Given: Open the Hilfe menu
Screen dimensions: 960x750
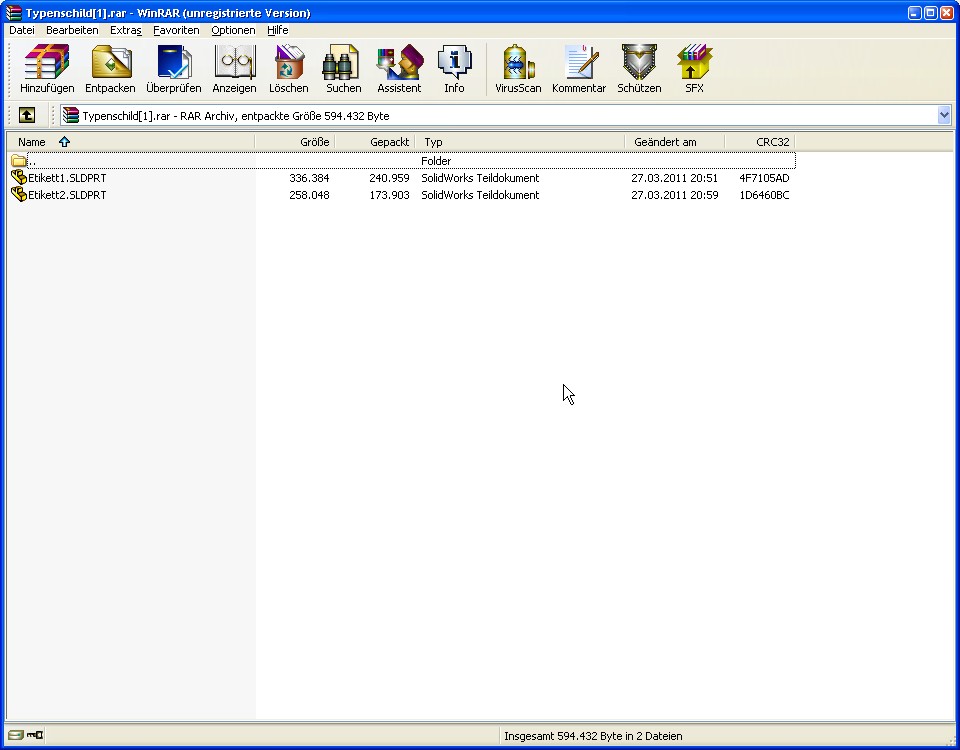Looking at the screenshot, I should pyautogui.click(x=278, y=30).
